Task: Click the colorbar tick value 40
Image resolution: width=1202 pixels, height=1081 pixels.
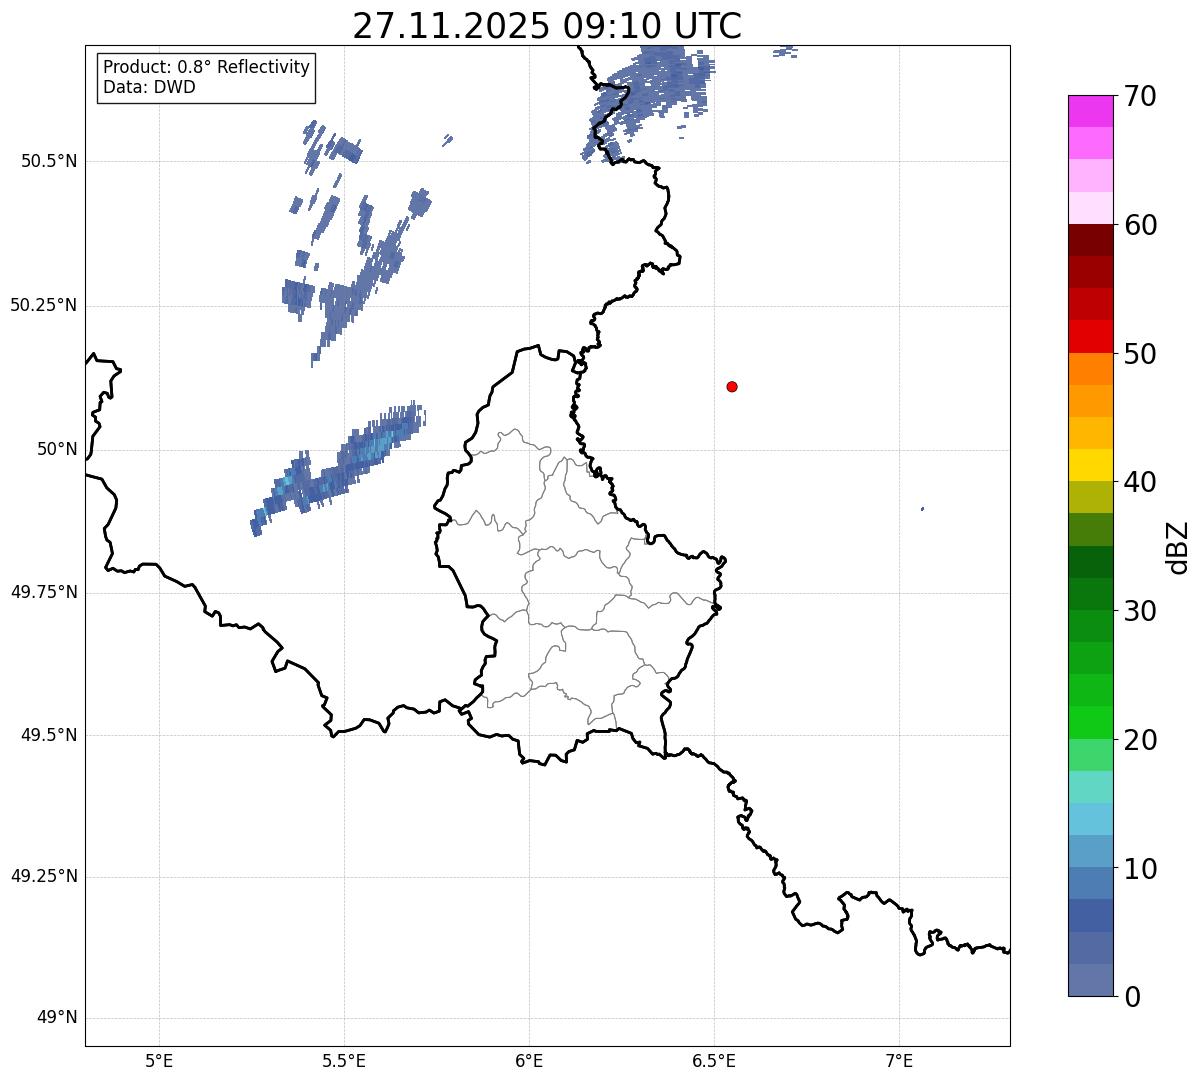Action: [x=1140, y=482]
